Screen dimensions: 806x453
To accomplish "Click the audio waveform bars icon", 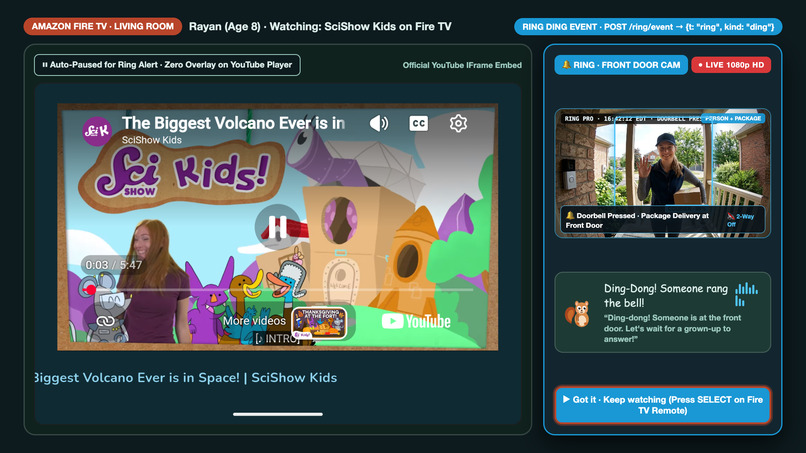I will [x=746, y=295].
